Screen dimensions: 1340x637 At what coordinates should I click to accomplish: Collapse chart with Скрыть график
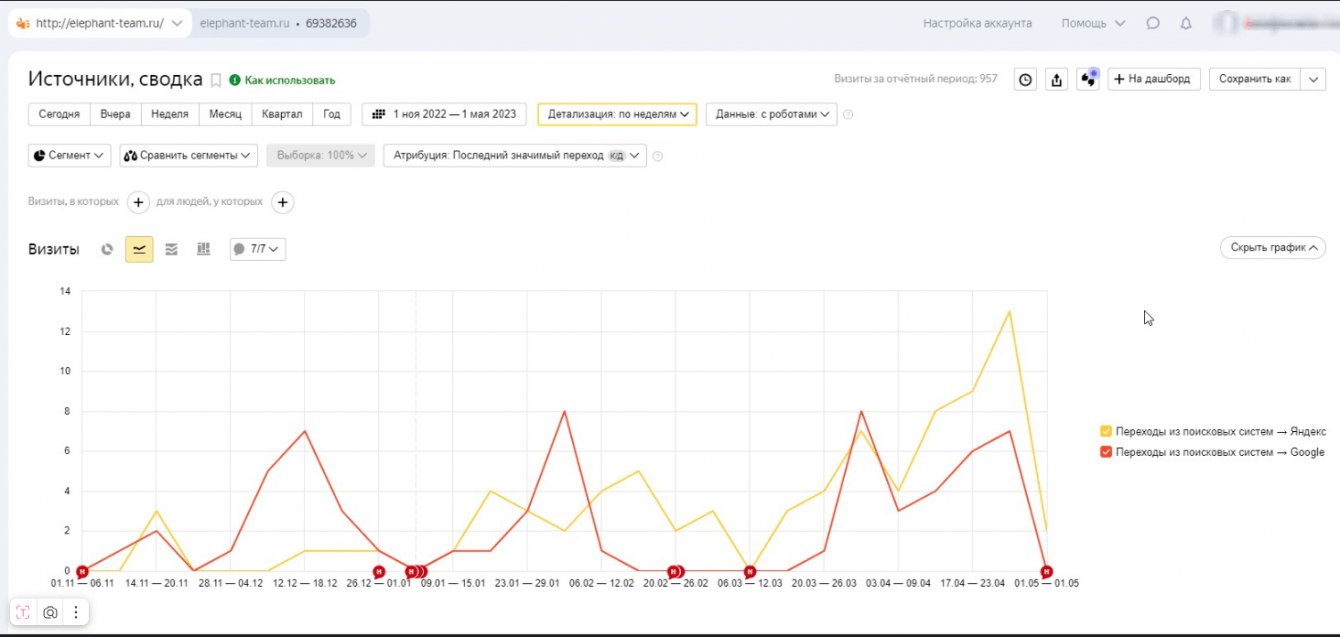click(x=1272, y=247)
